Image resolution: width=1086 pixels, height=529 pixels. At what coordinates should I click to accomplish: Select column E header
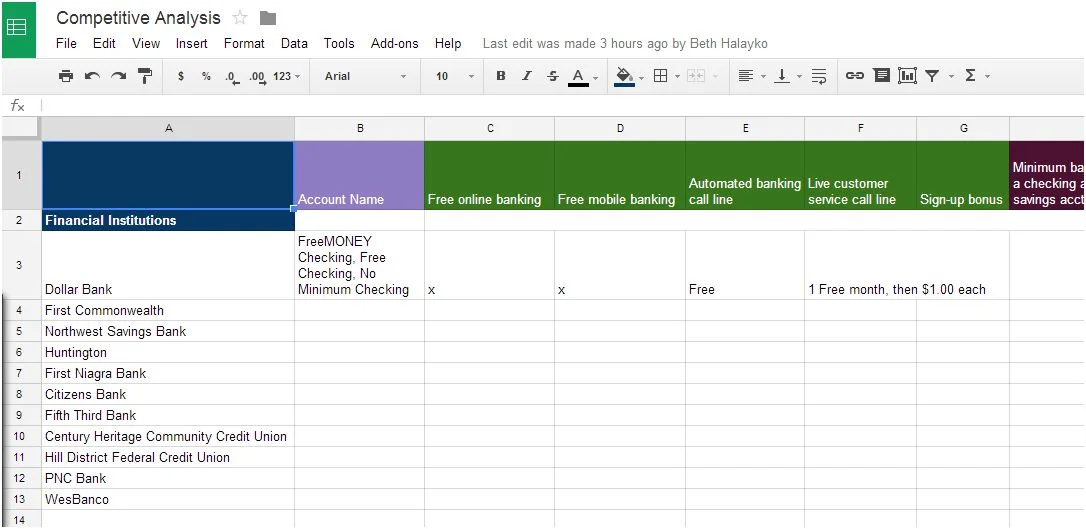[745, 128]
